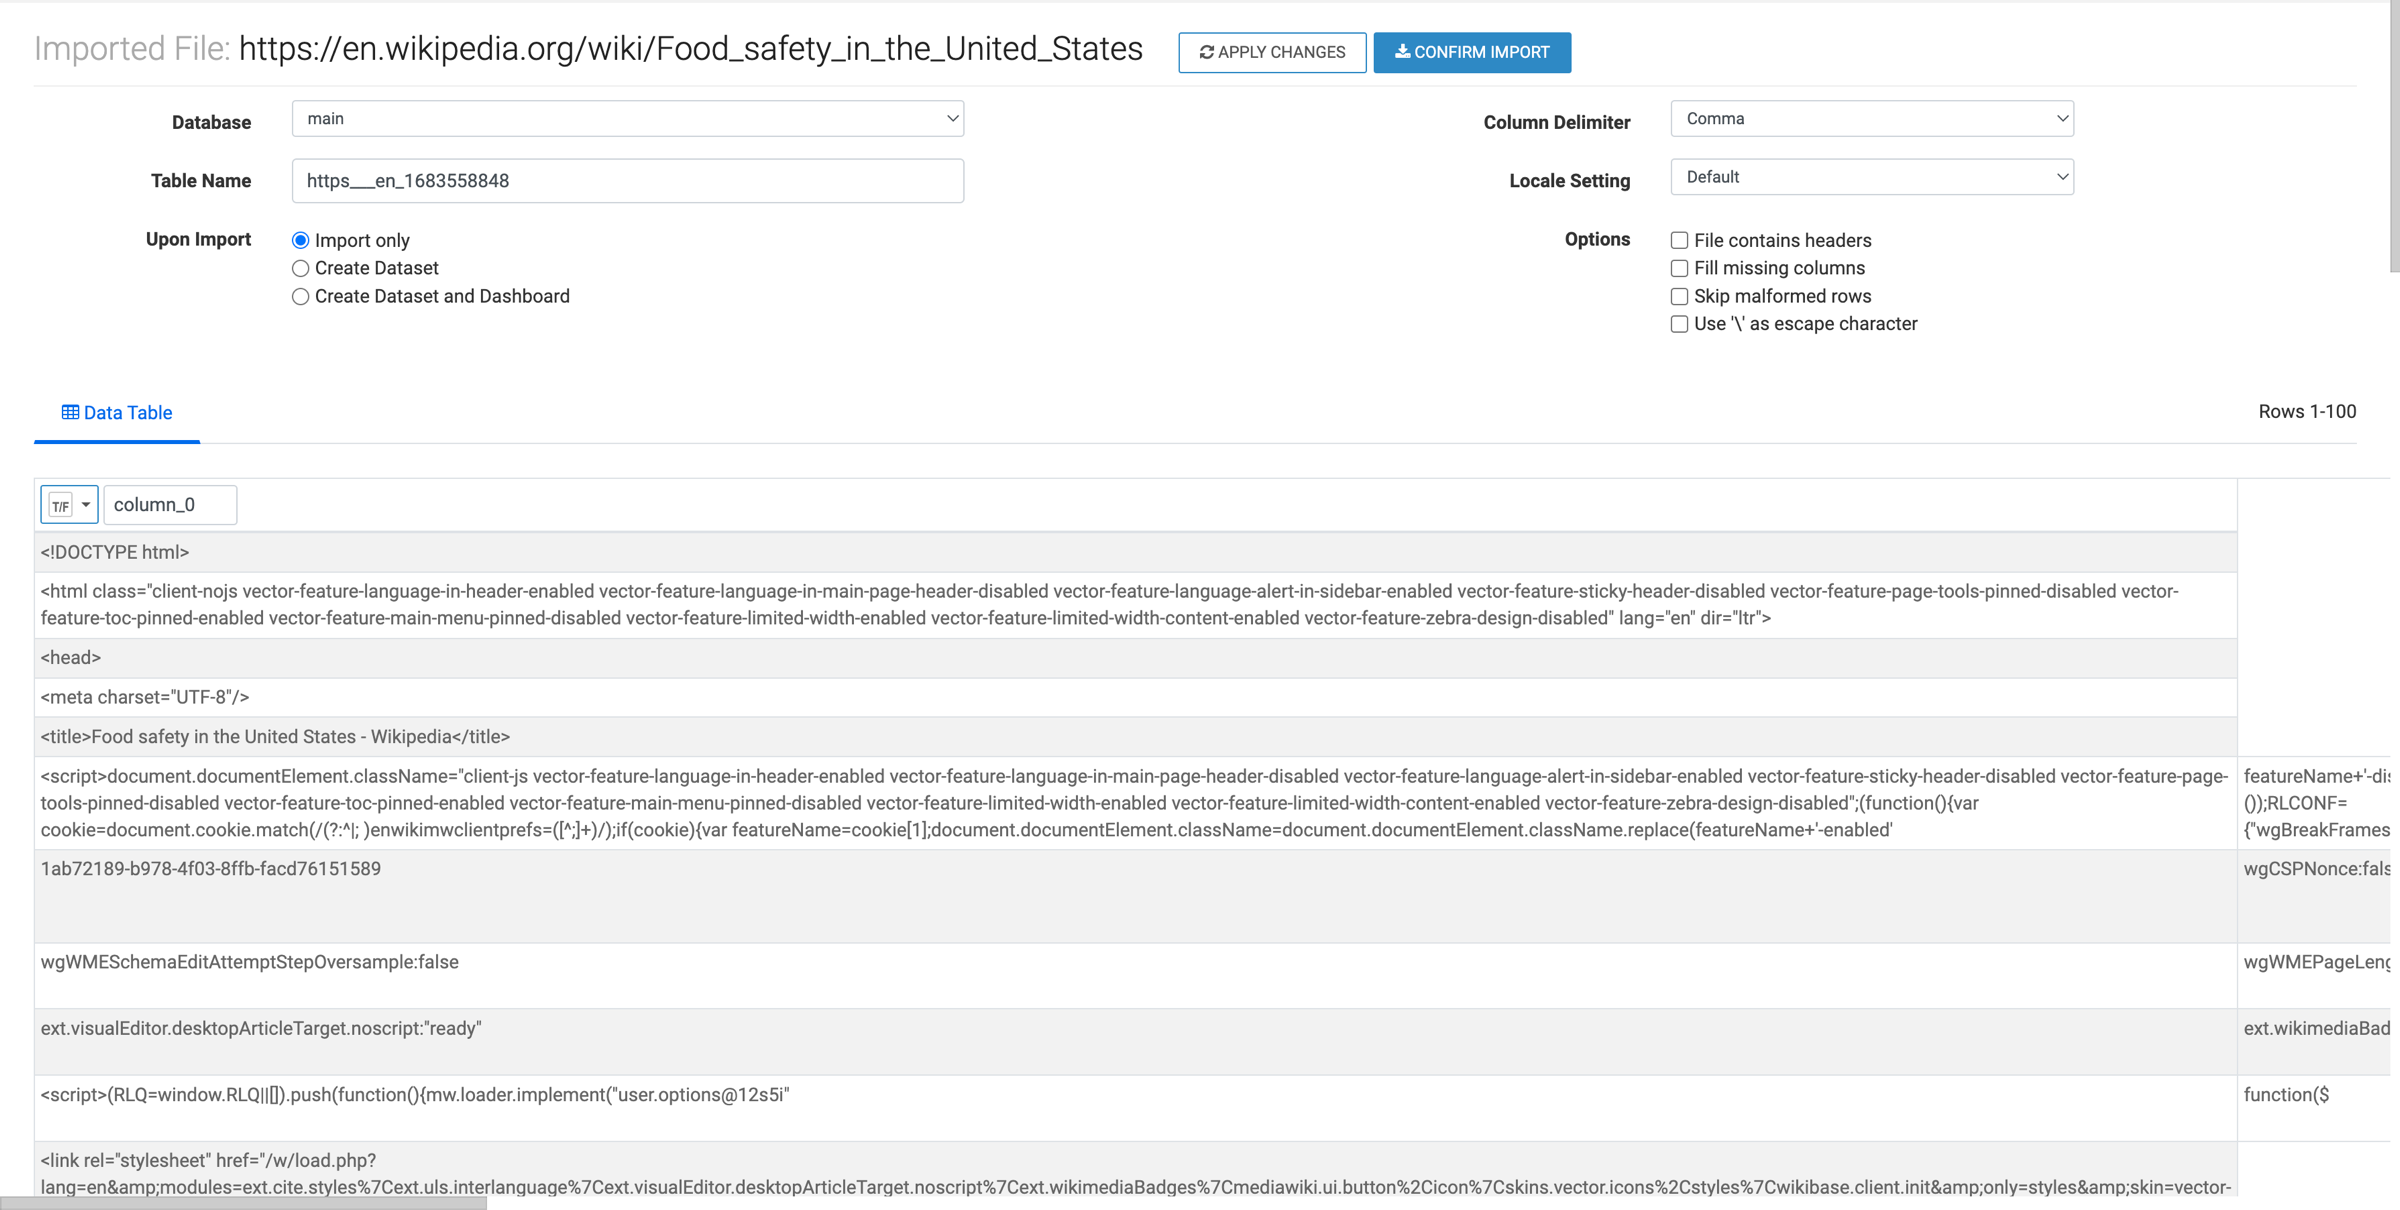Enable File contains headers option
Screen dimensions: 2400x1210
(1679, 240)
